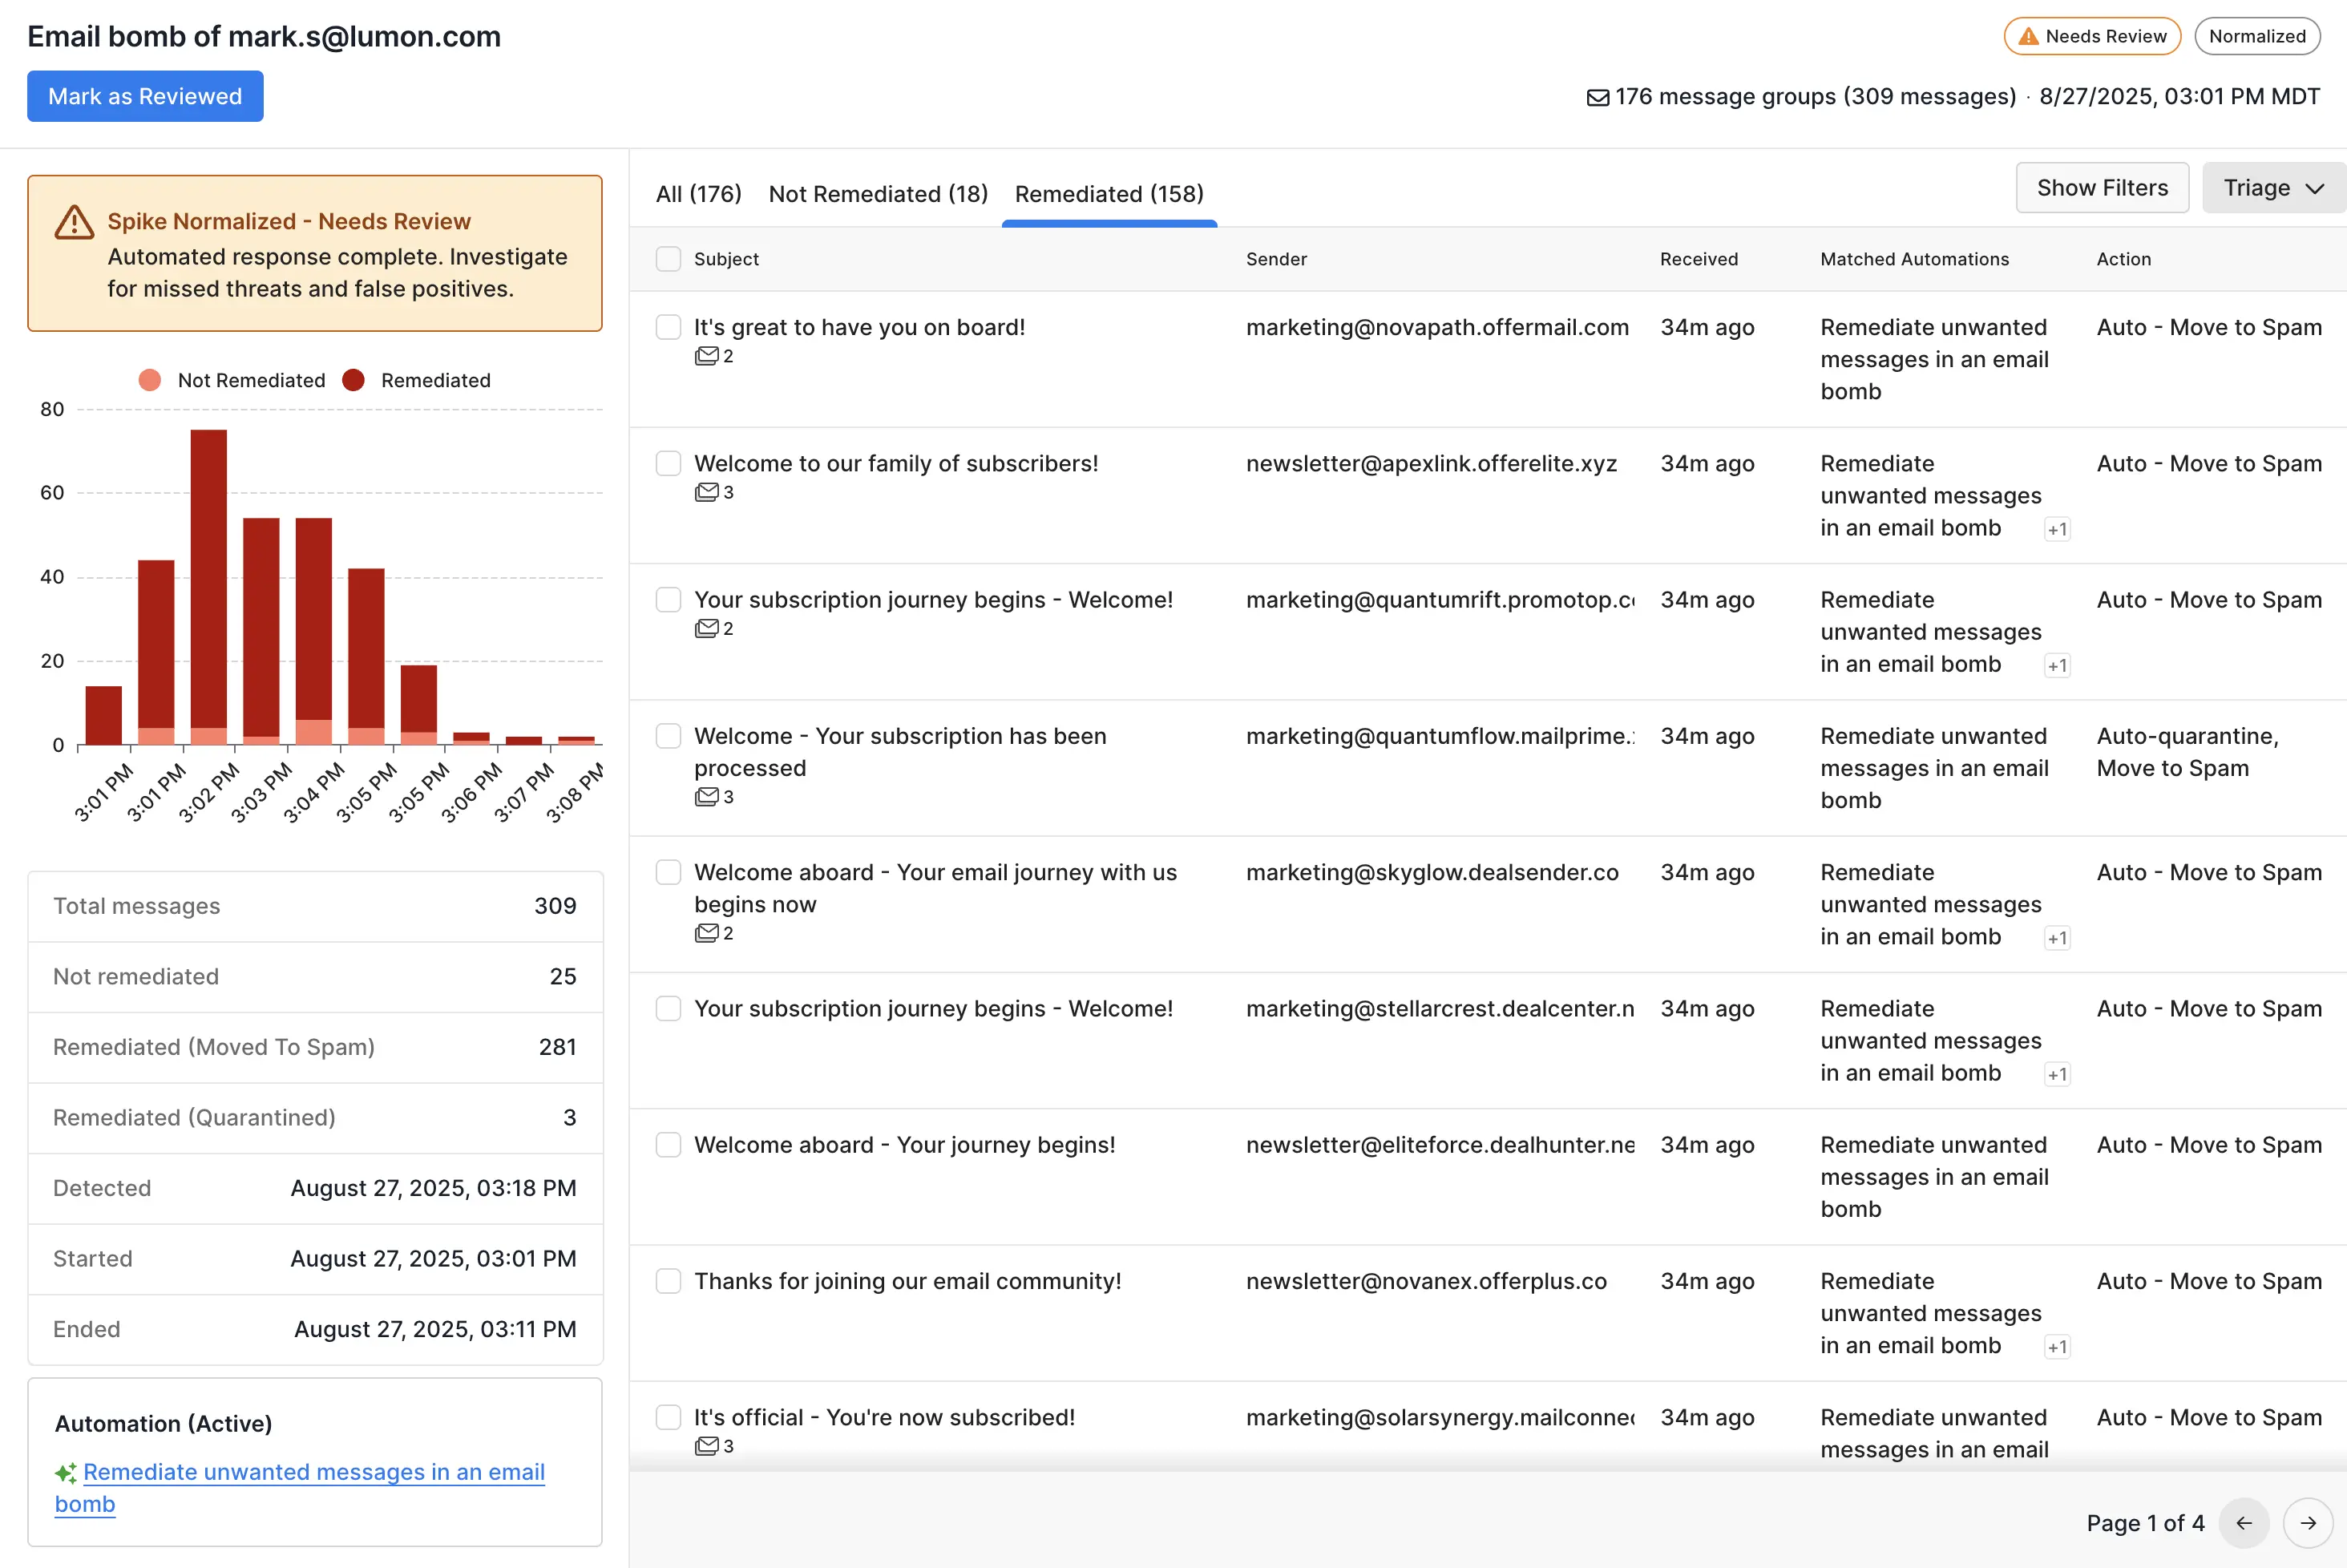Switch to the Not Remediated (18) tab
The image size is (2347, 1568).
[x=878, y=194]
